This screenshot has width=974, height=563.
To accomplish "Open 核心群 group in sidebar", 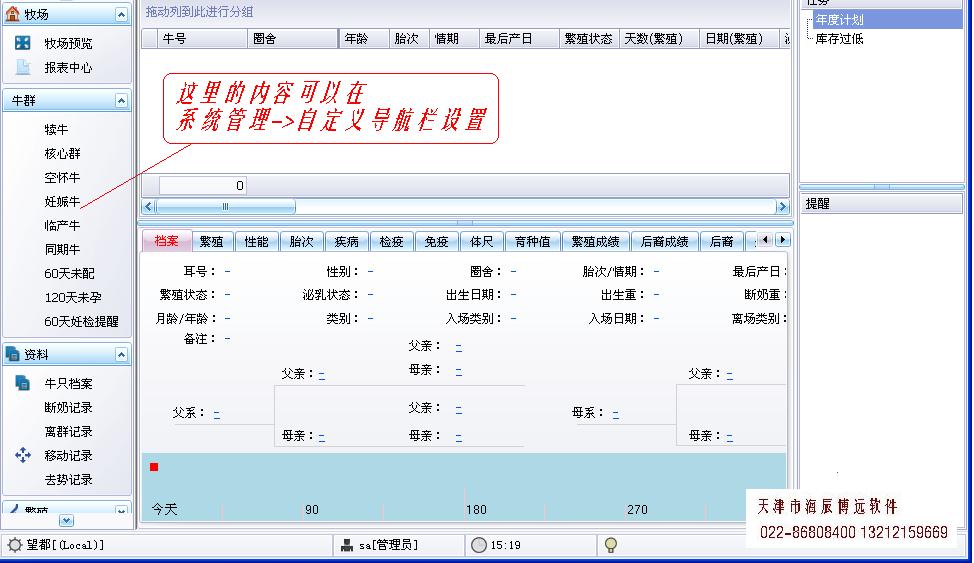I will [x=62, y=153].
